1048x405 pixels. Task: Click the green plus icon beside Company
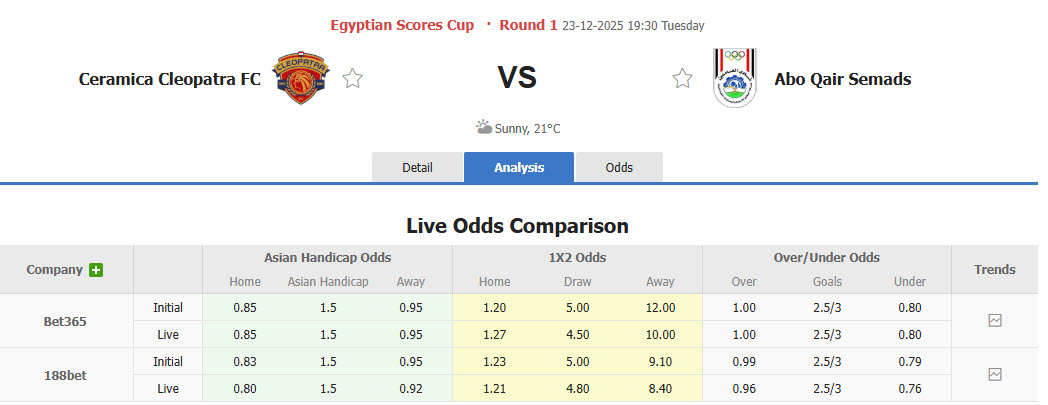tap(96, 270)
